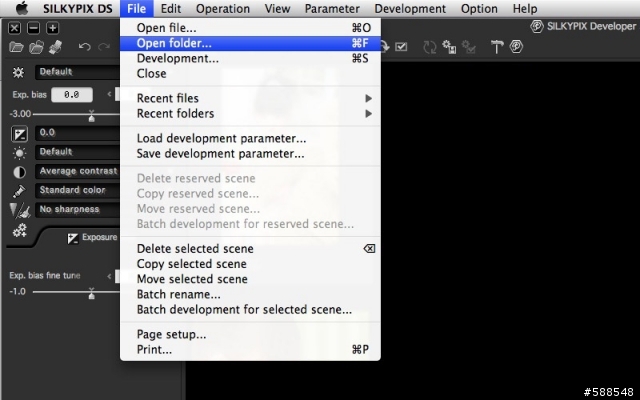This screenshot has width=640, height=400.
Task: Click the plus window expand button
Action: pos(52,28)
